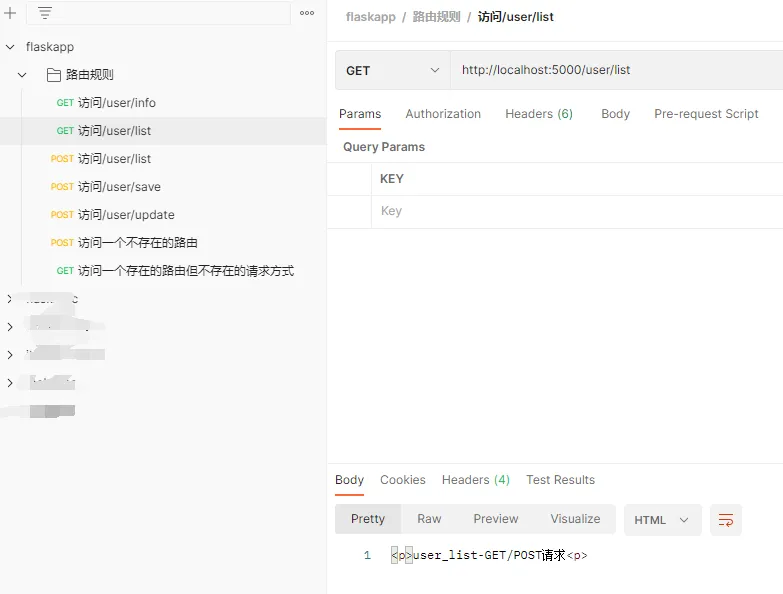Open the Pre-request Script tab
This screenshot has height=594, width=783.
(706, 114)
